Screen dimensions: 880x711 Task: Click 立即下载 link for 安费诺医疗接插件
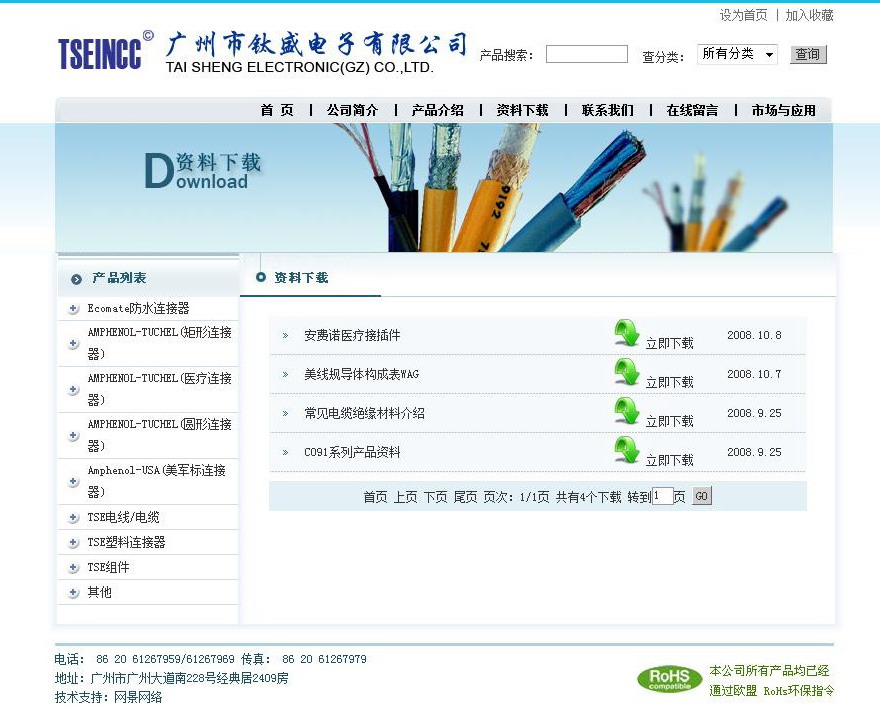670,343
